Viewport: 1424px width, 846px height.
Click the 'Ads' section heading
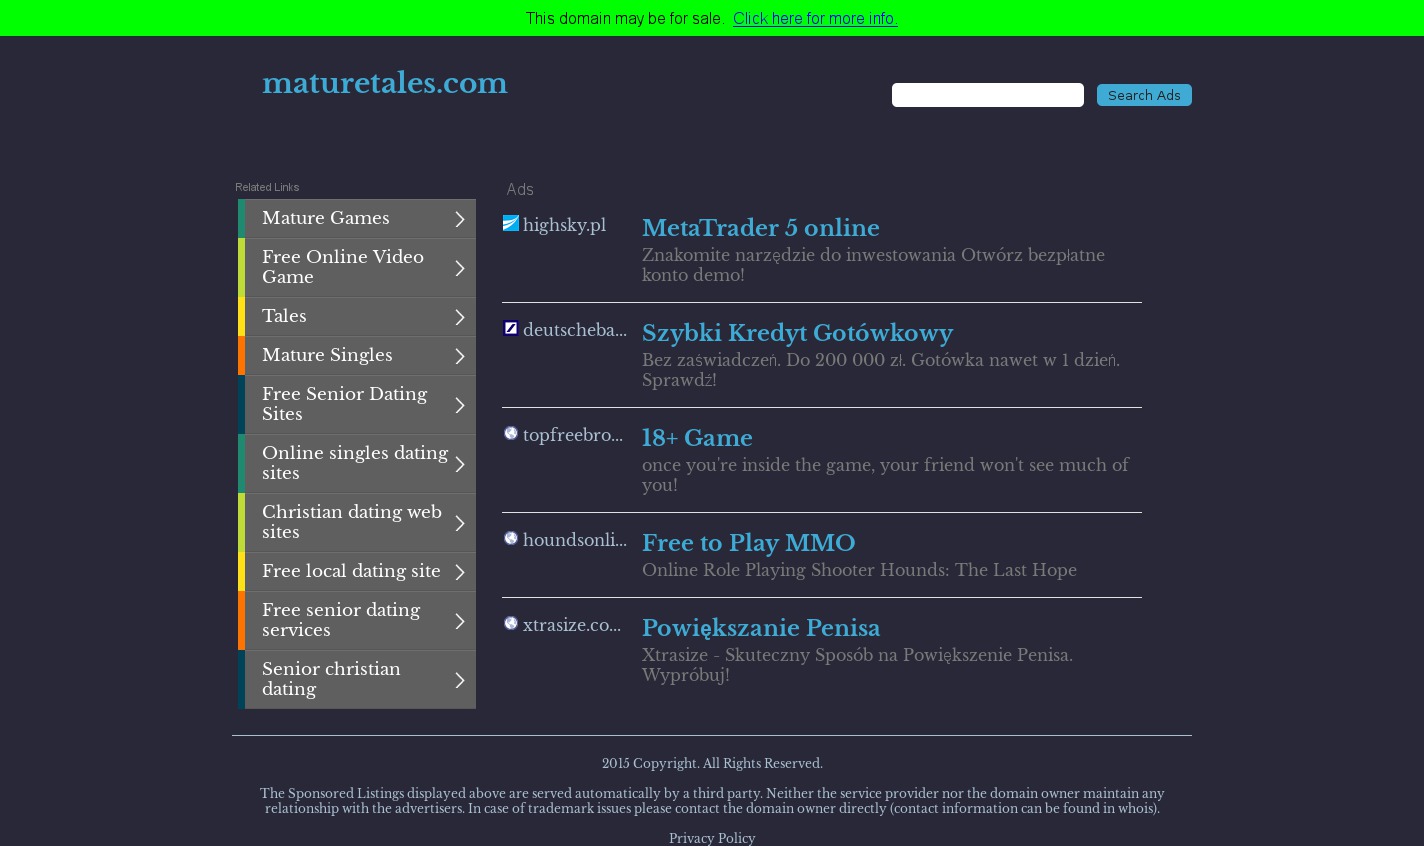coord(520,189)
